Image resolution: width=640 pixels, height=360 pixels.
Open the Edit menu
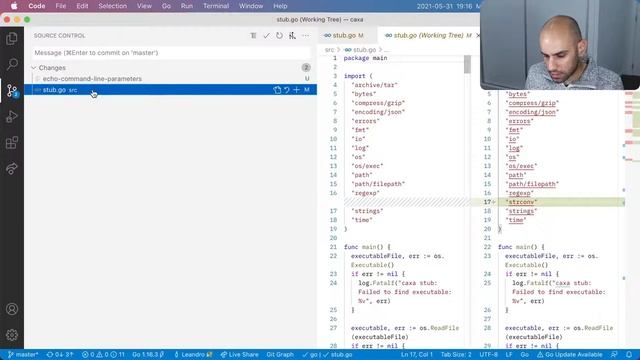pos(82,6)
